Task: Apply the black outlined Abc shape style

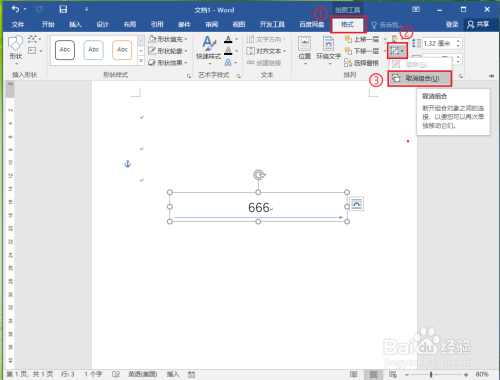Action: (65, 50)
